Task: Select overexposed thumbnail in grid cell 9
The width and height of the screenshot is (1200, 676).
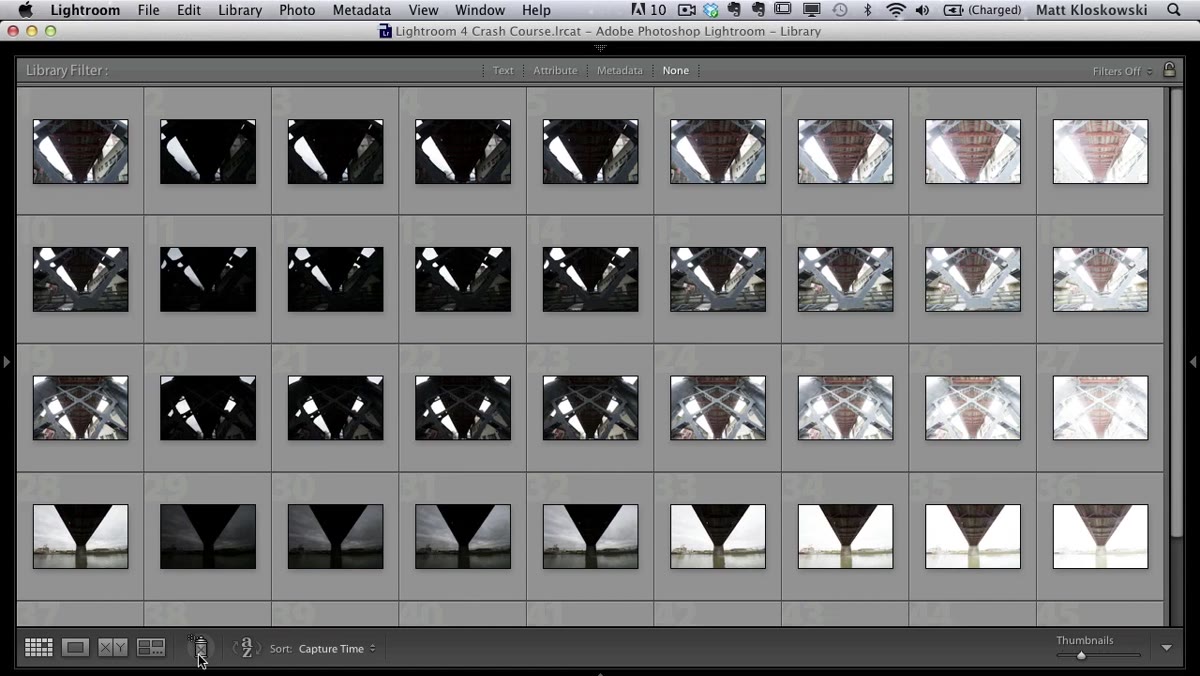Action: point(1100,151)
